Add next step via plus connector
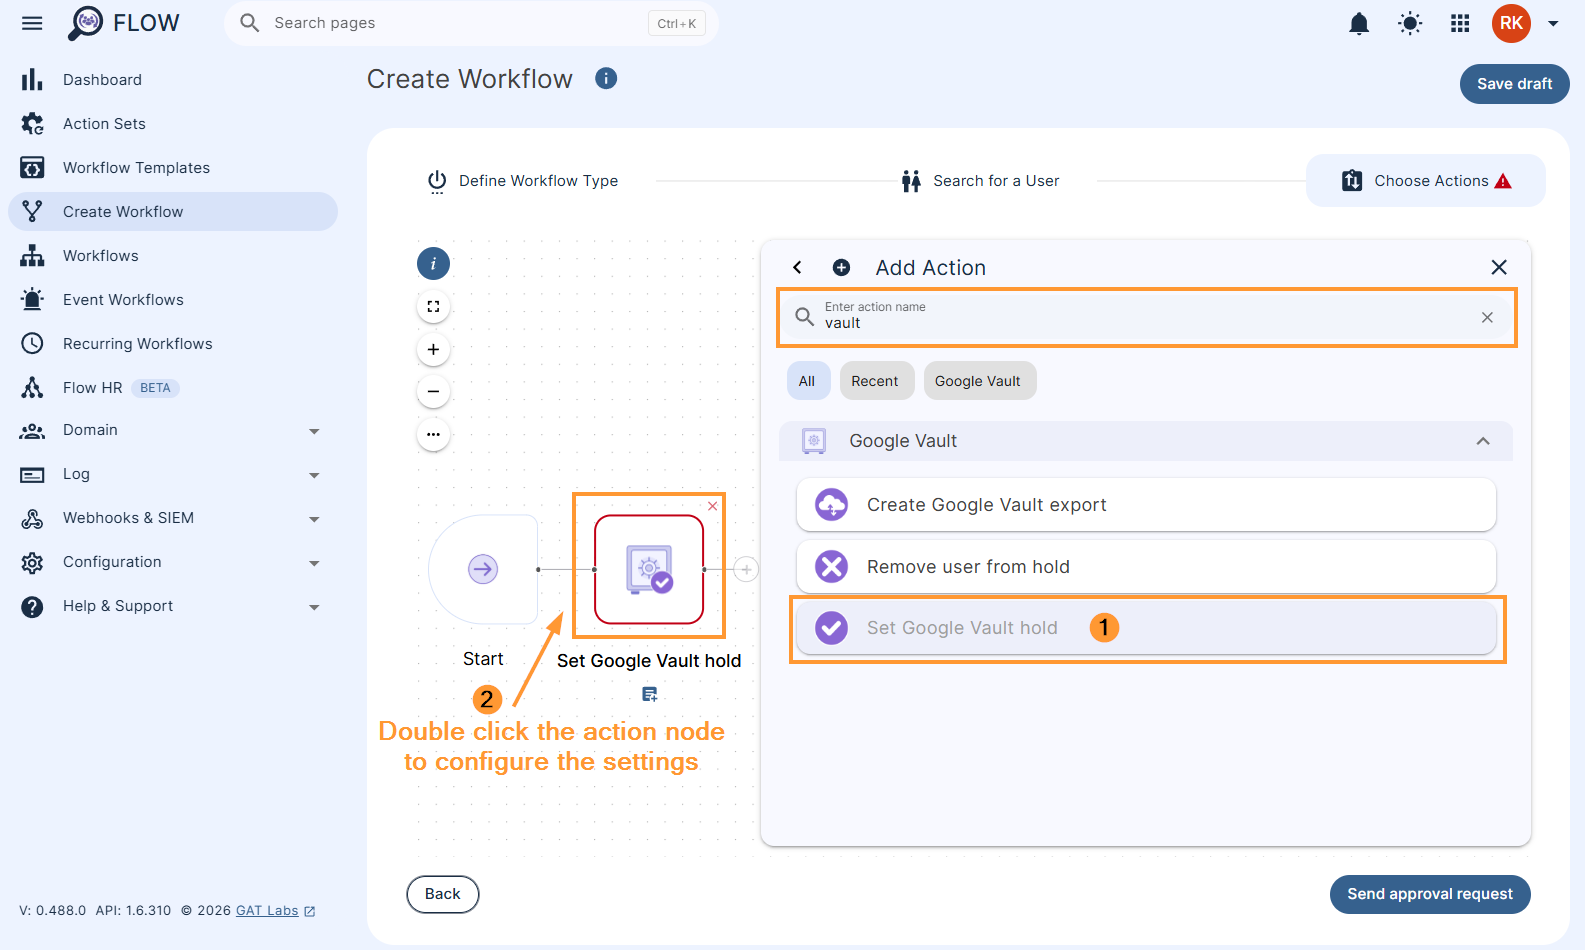This screenshot has width=1585, height=950. pos(746,569)
